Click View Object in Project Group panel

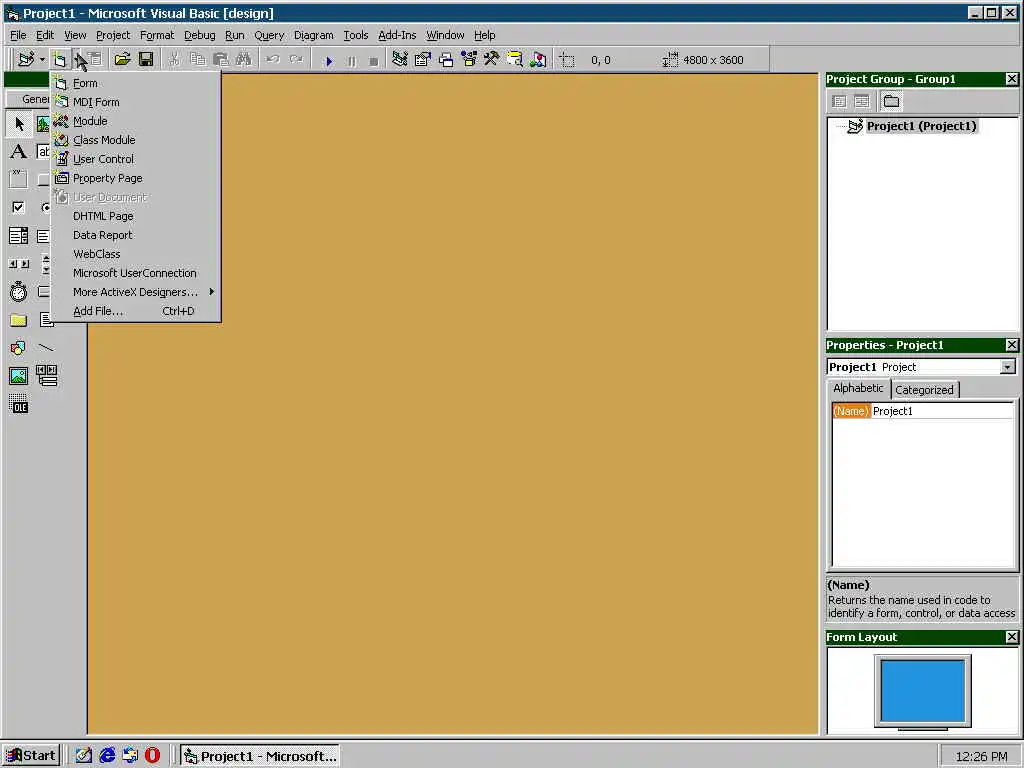pyautogui.click(x=862, y=101)
